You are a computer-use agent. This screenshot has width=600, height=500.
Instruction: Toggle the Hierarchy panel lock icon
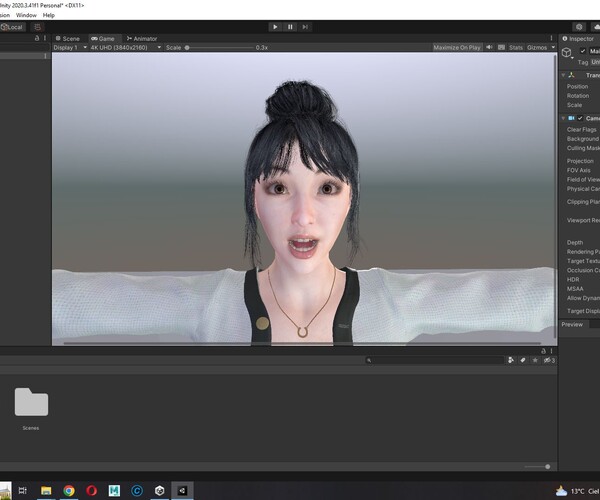(x=37, y=38)
